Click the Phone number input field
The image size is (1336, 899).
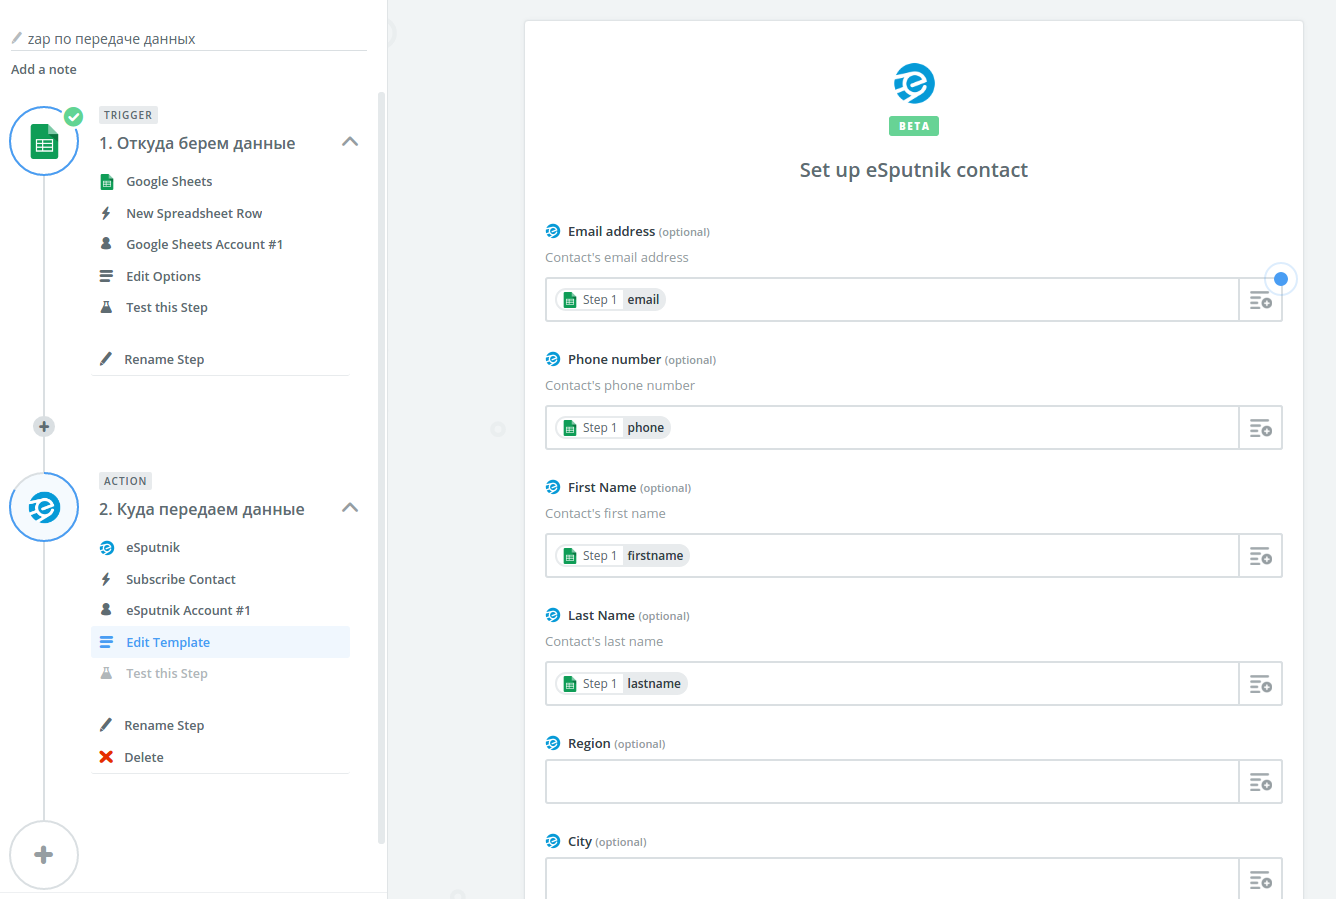pyautogui.click(x=892, y=428)
